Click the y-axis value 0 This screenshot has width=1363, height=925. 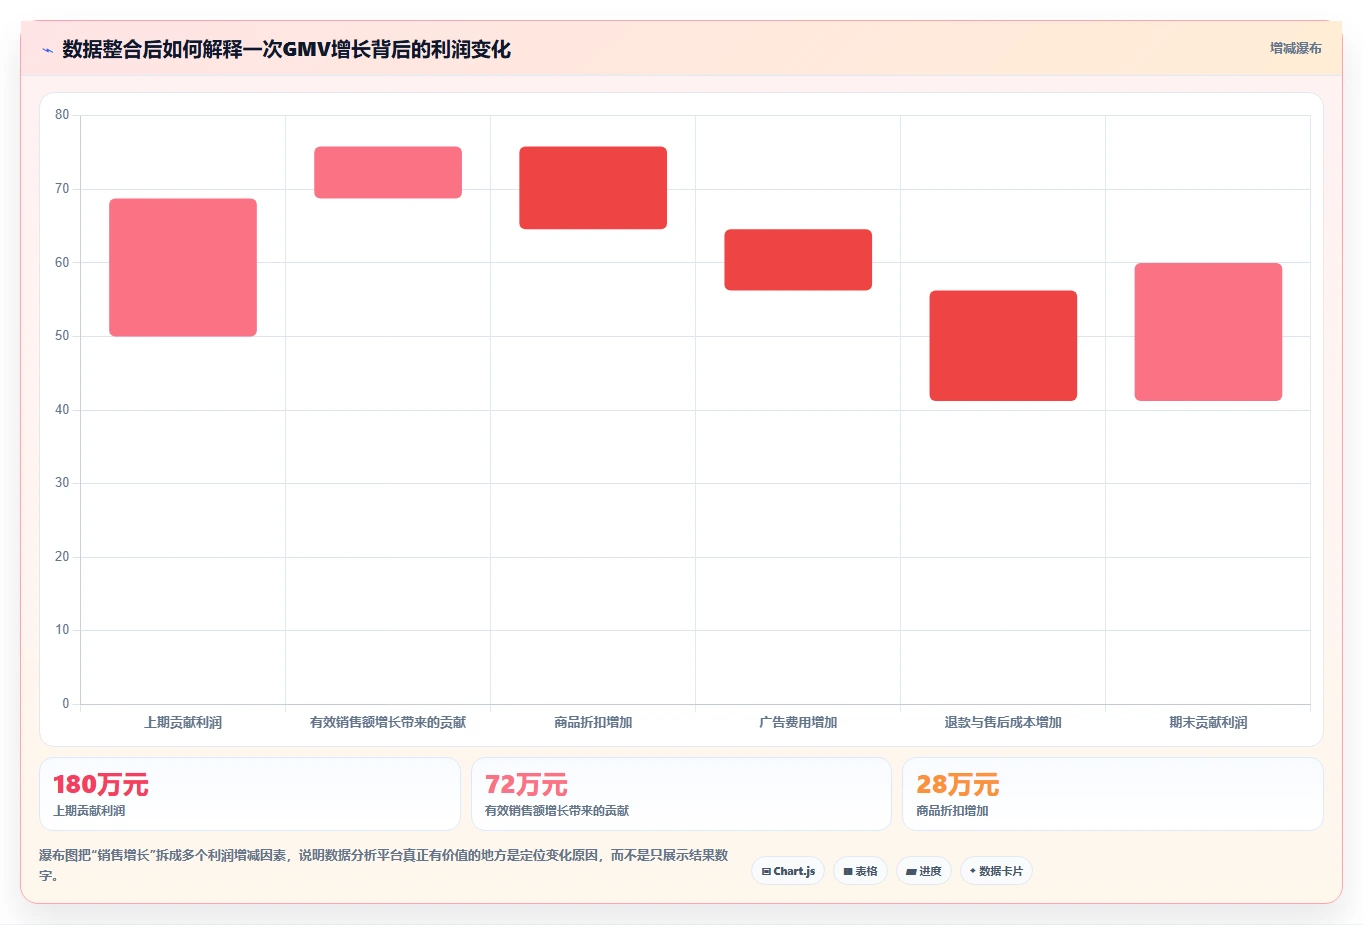(x=66, y=704)
